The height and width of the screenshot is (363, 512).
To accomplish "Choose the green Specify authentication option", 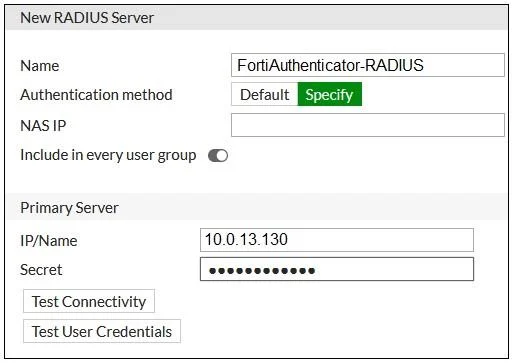I will coord(329,95).
